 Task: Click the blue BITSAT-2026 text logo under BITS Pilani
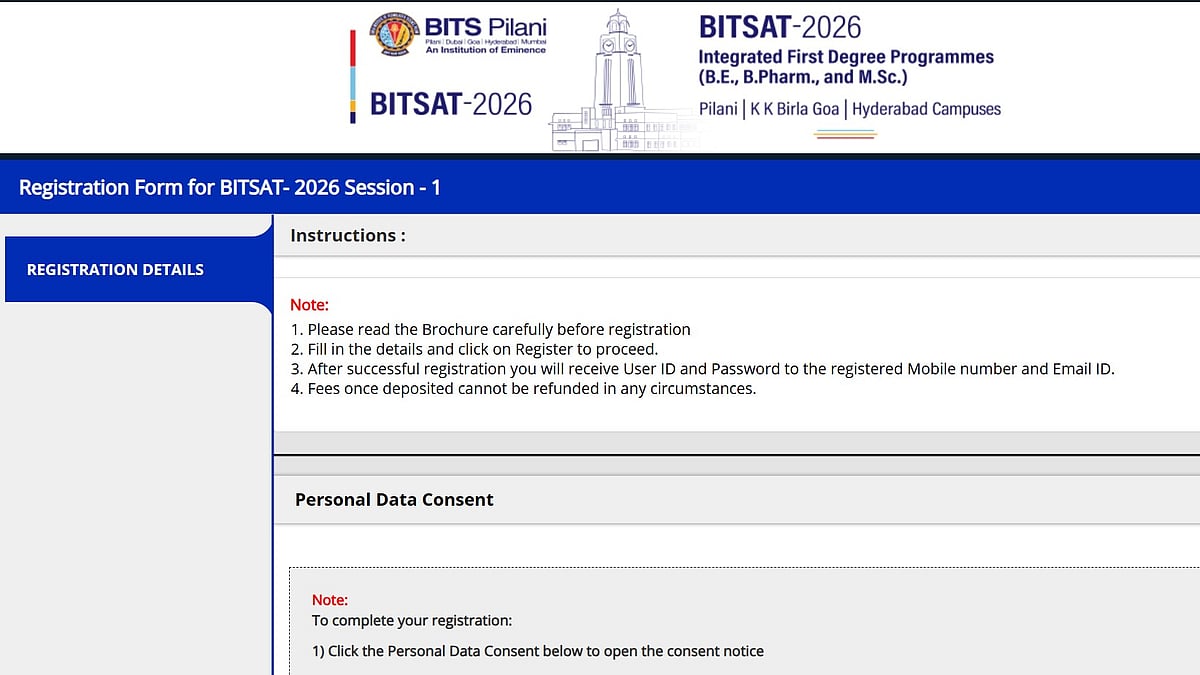coord(451,103)
